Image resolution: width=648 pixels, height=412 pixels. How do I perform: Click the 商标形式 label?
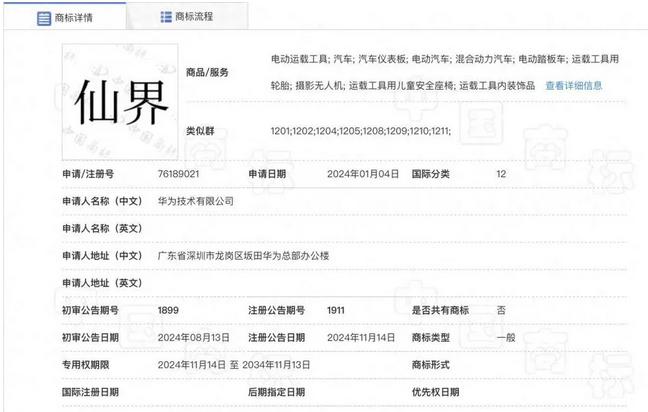tap(431, 365)
